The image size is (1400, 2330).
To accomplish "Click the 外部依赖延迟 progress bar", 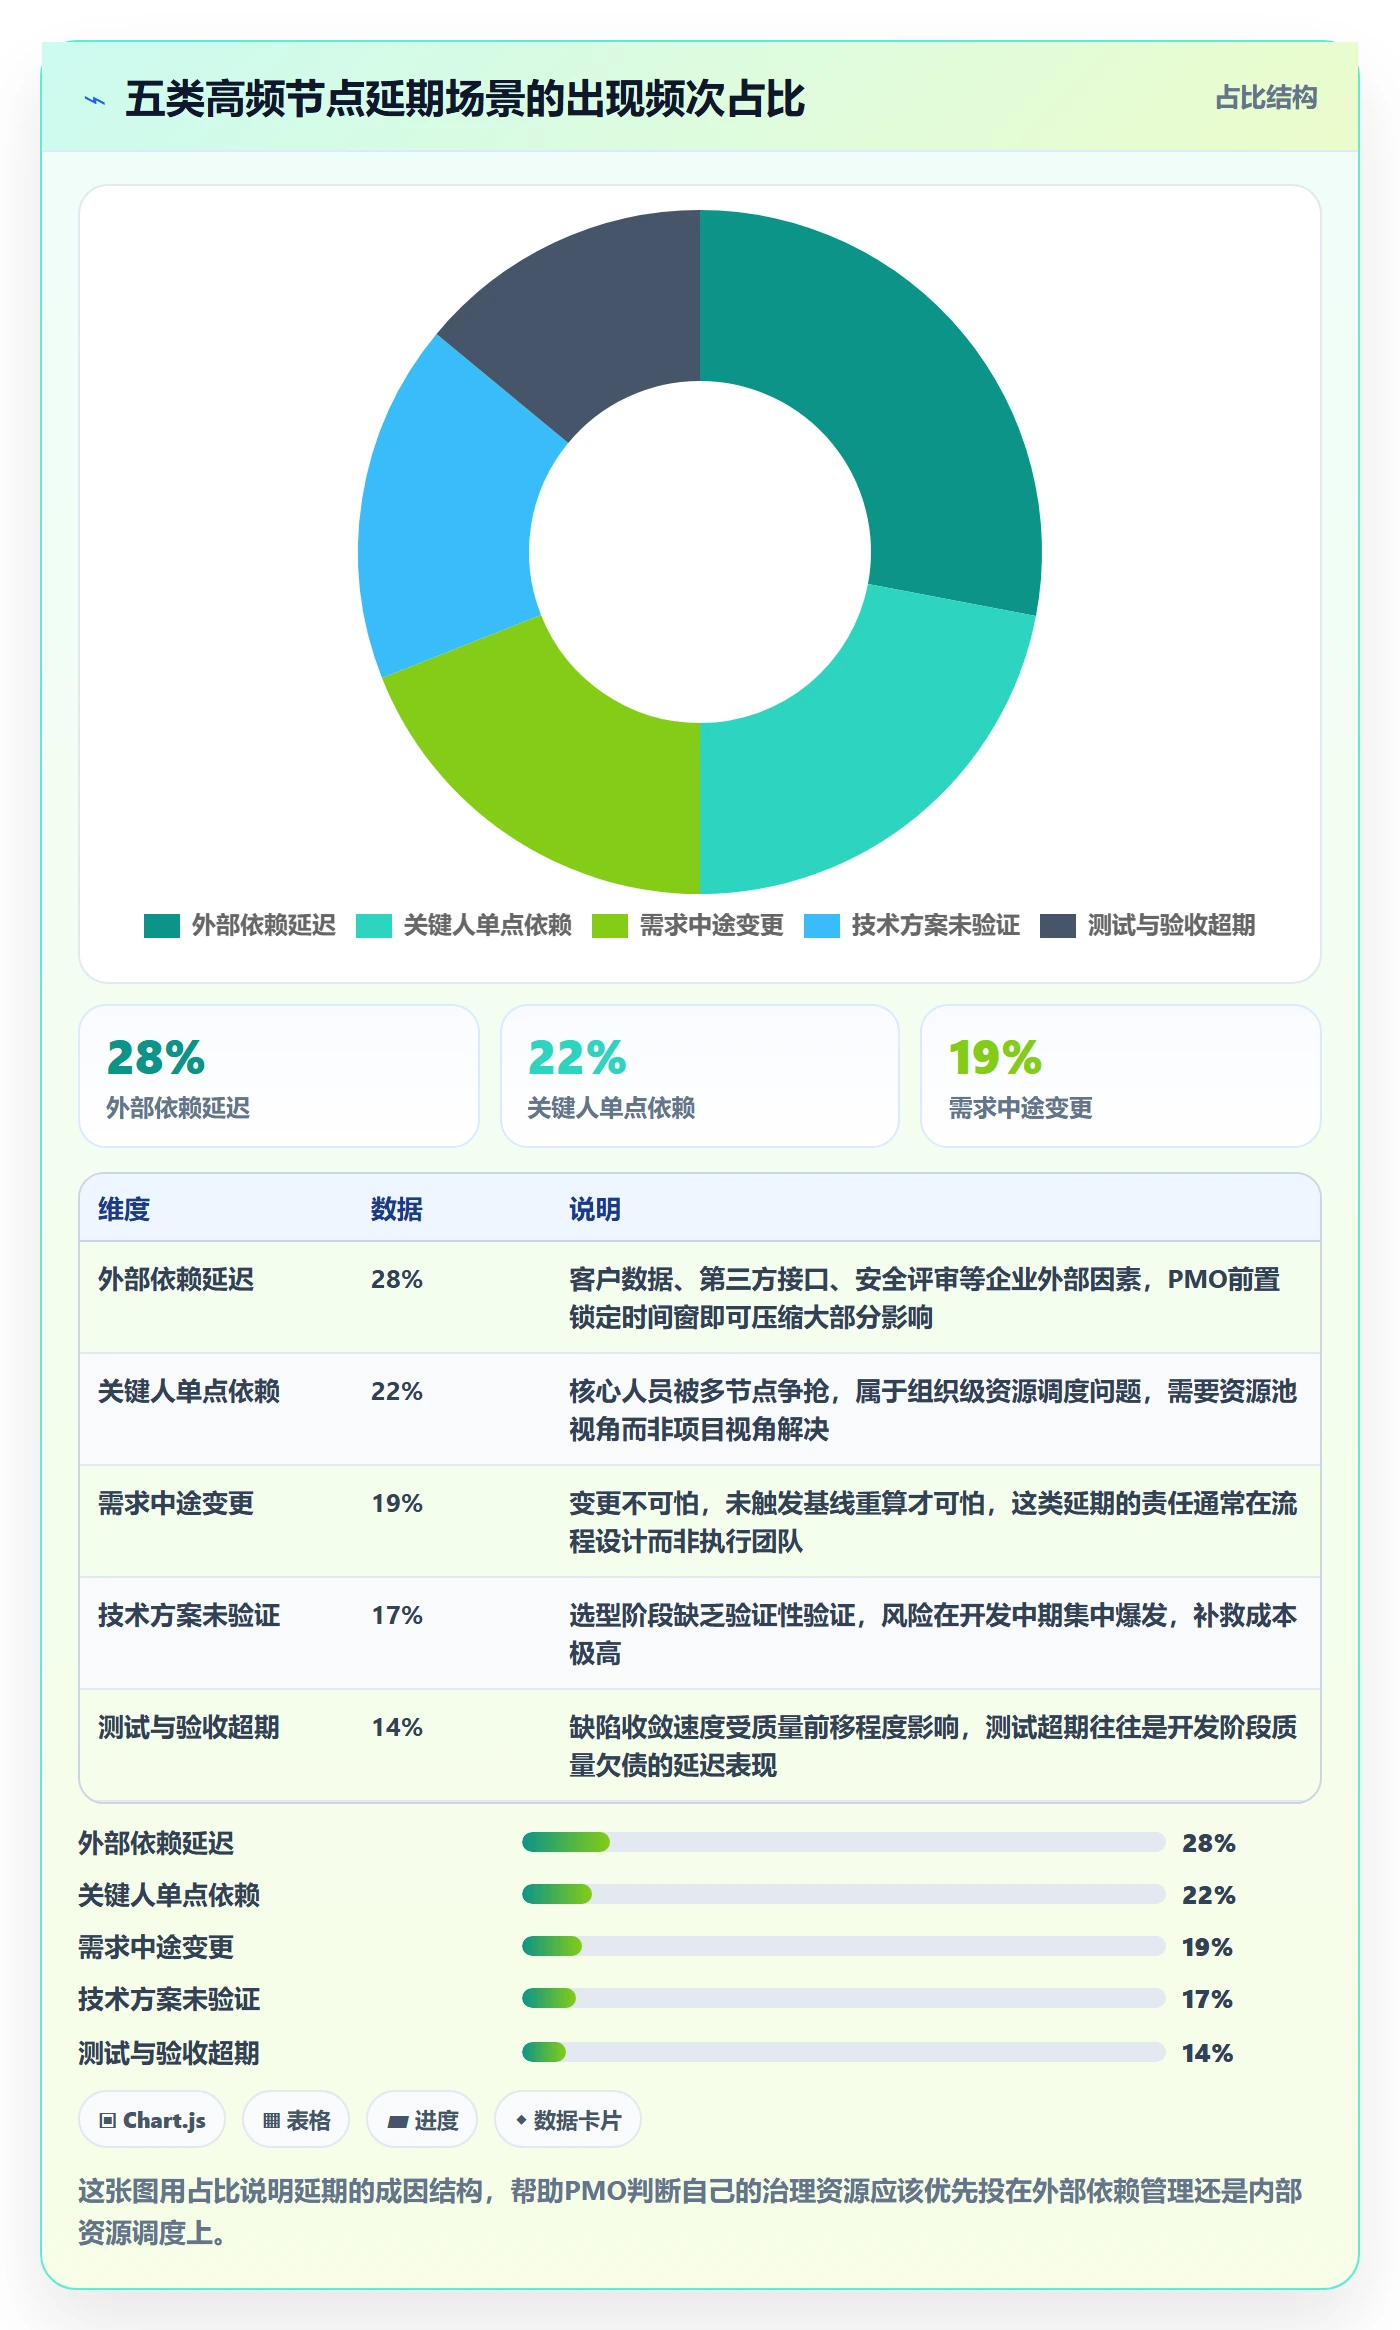I will (844, 1842).
